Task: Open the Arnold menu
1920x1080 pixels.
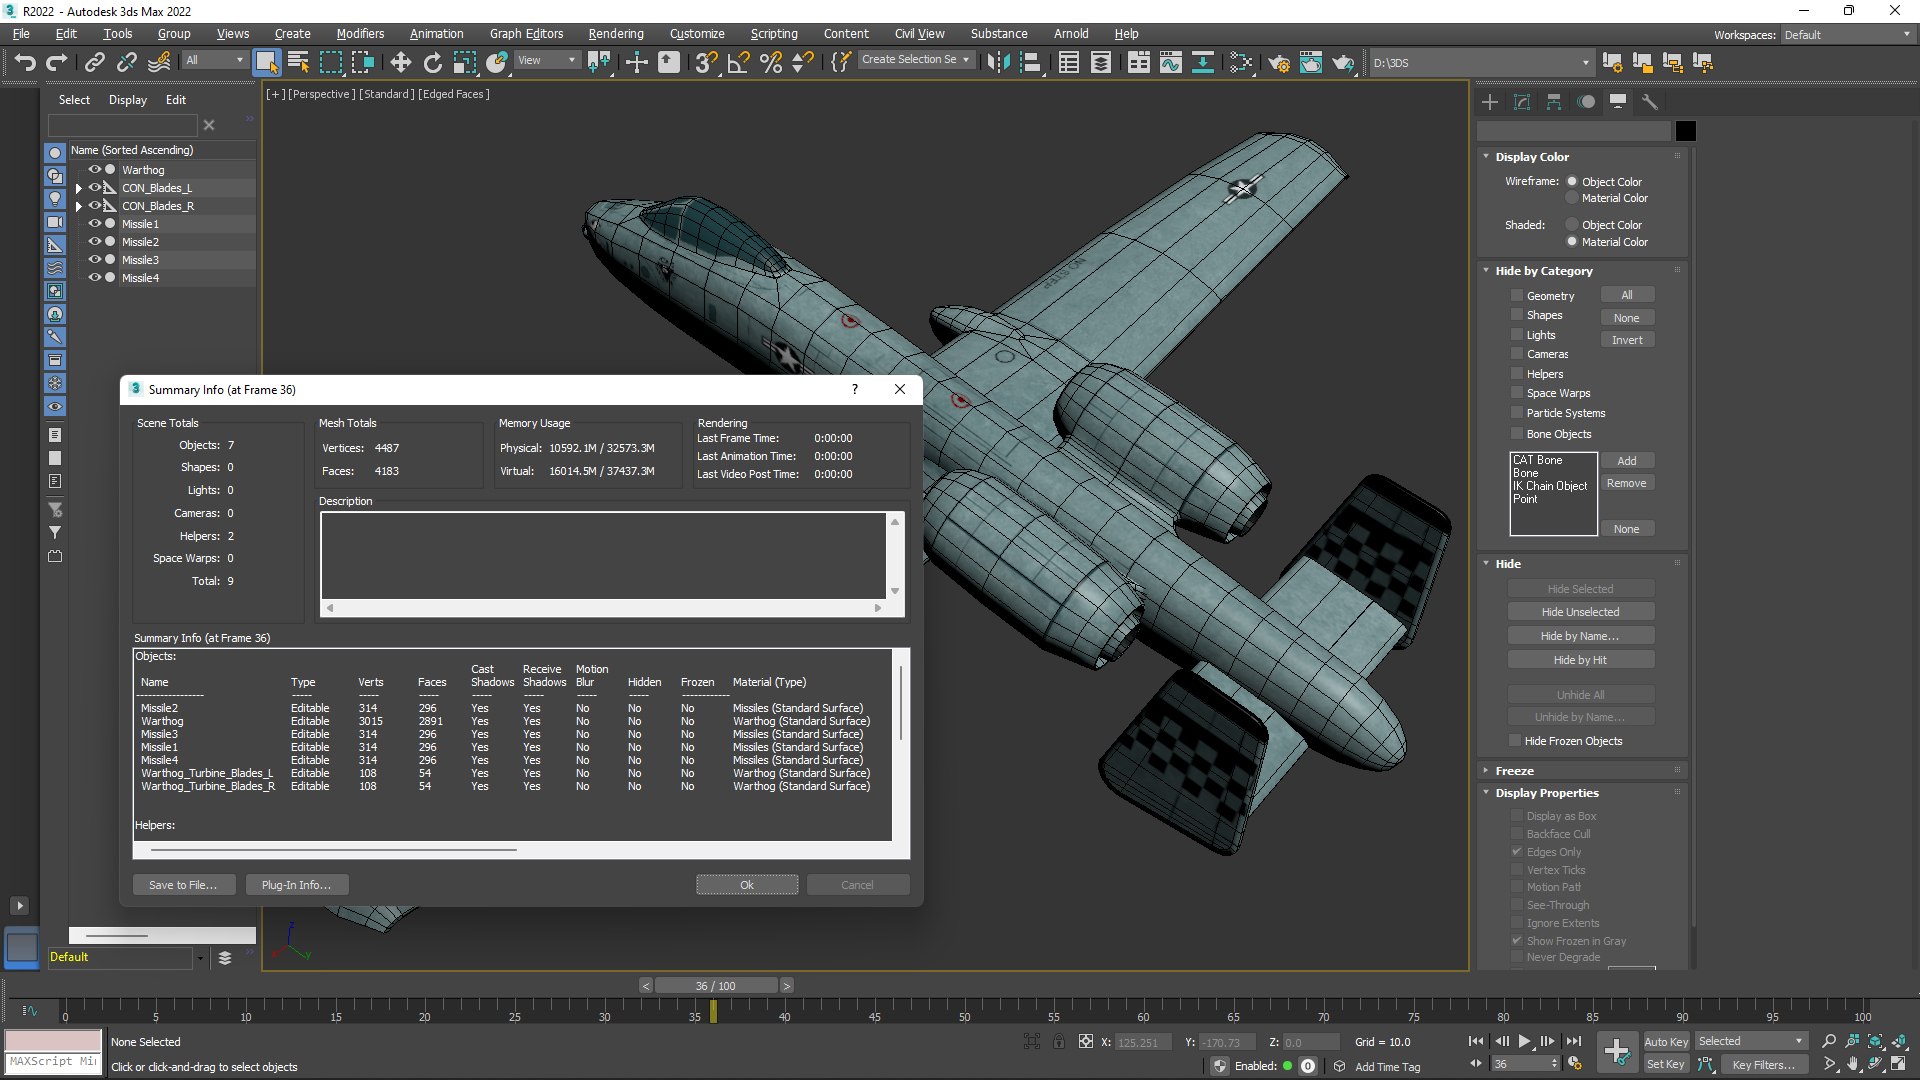Action: coord(1071,33)
